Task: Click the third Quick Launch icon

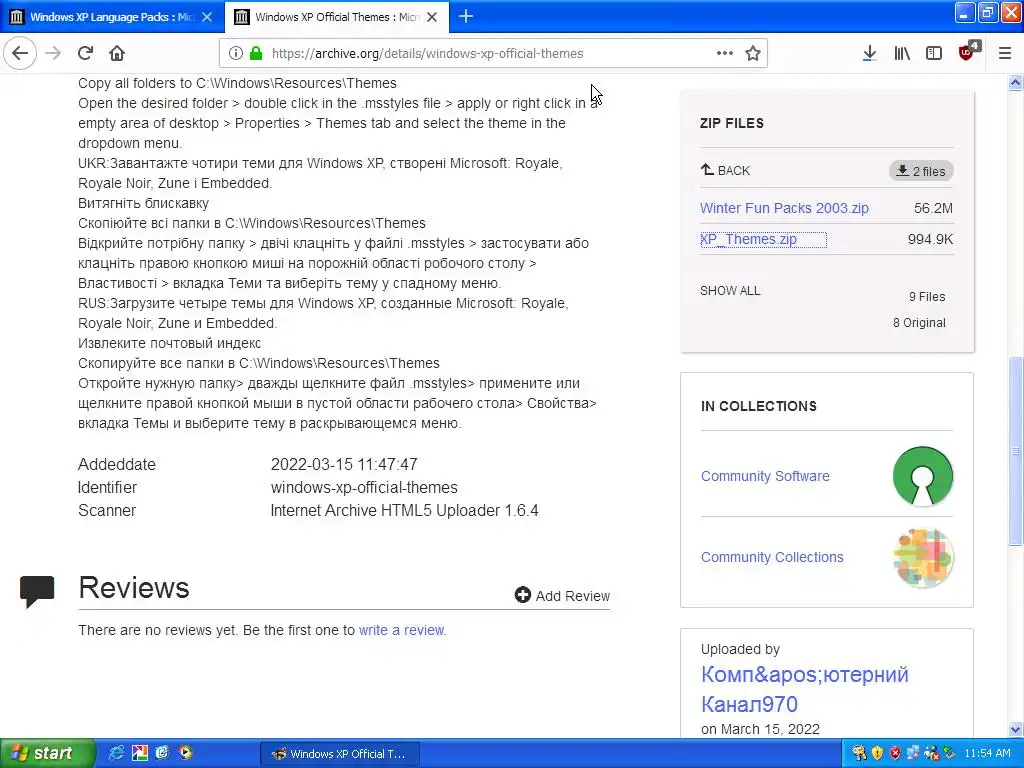Action: [x=162, y=753]
